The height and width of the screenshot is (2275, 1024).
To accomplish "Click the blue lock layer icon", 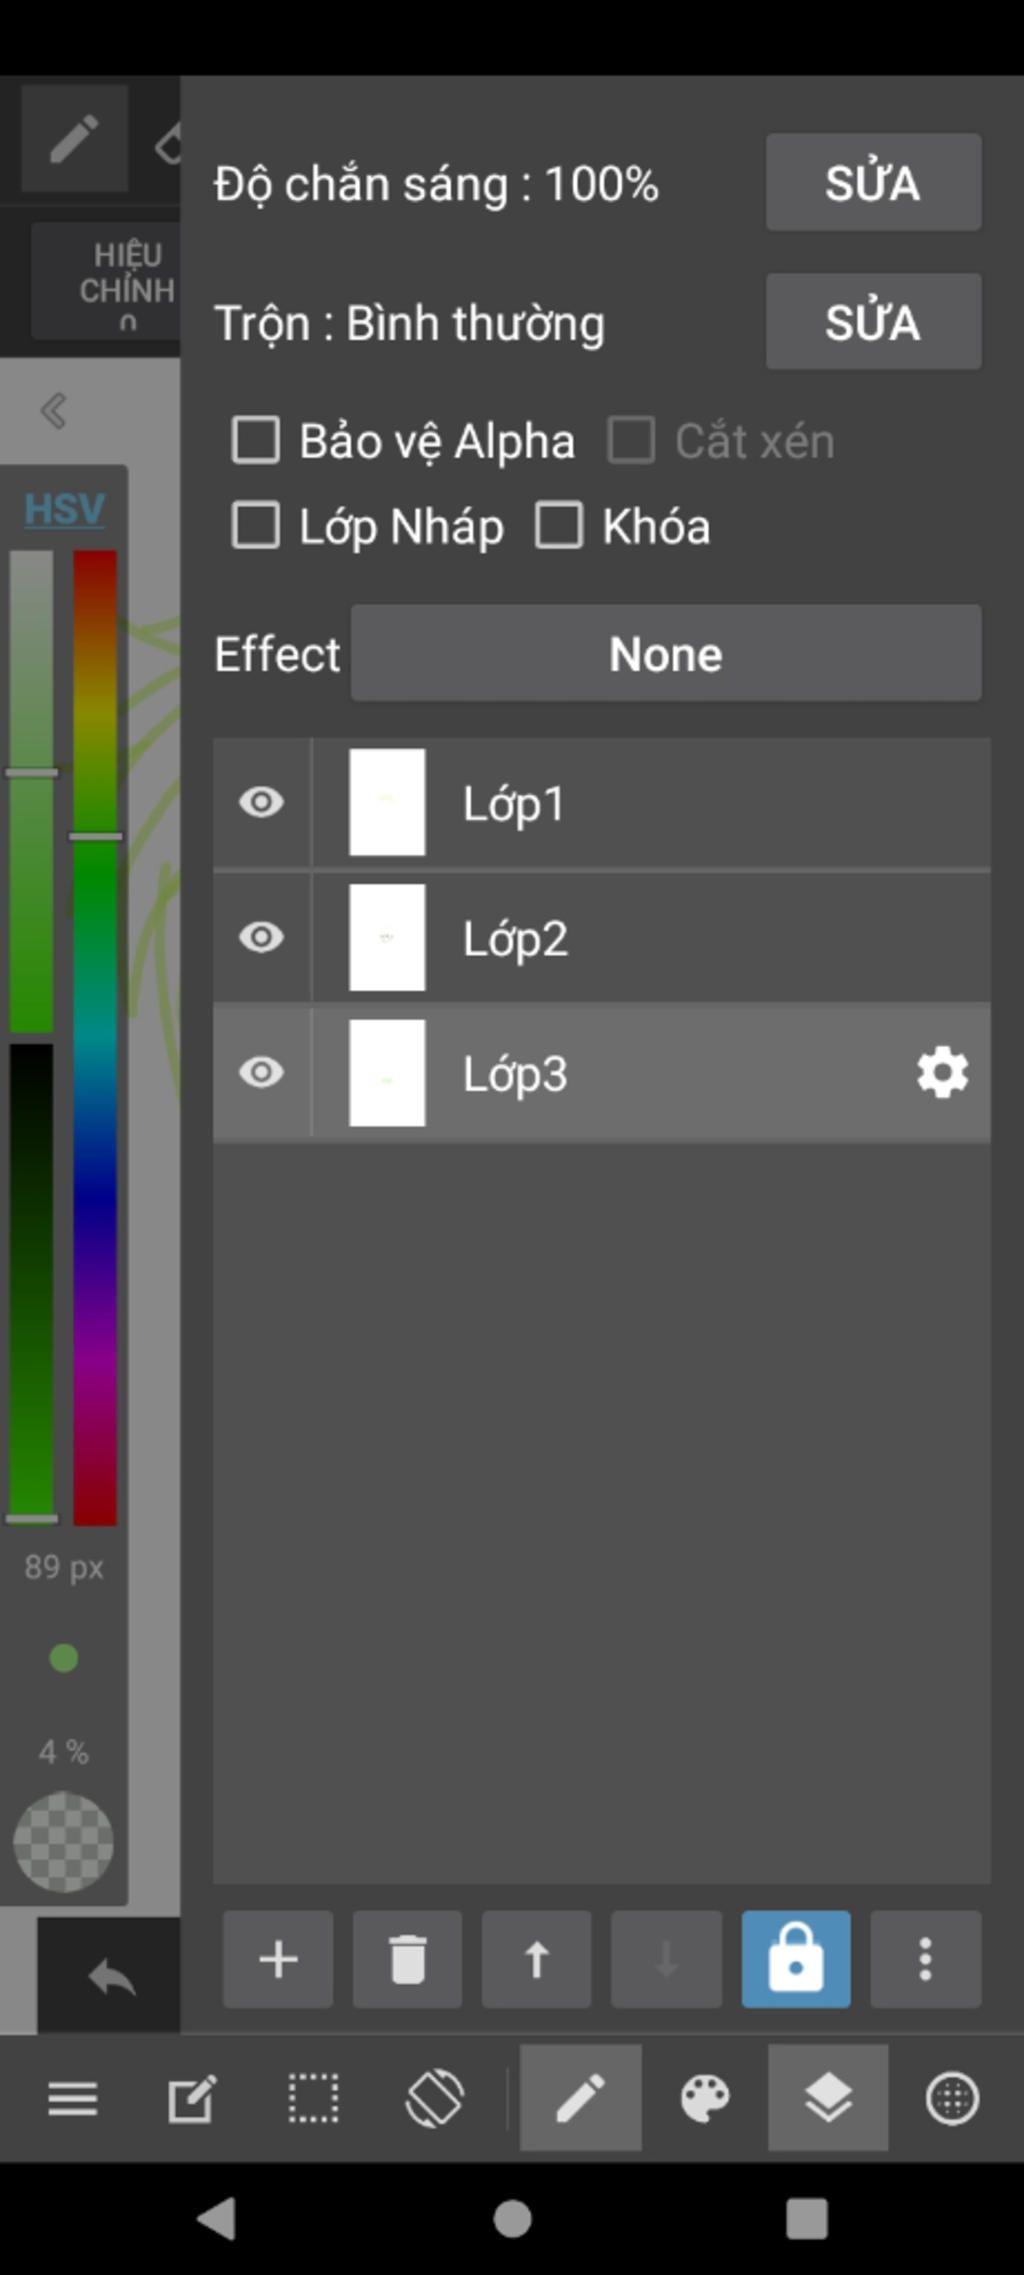I will point(796,1959).
